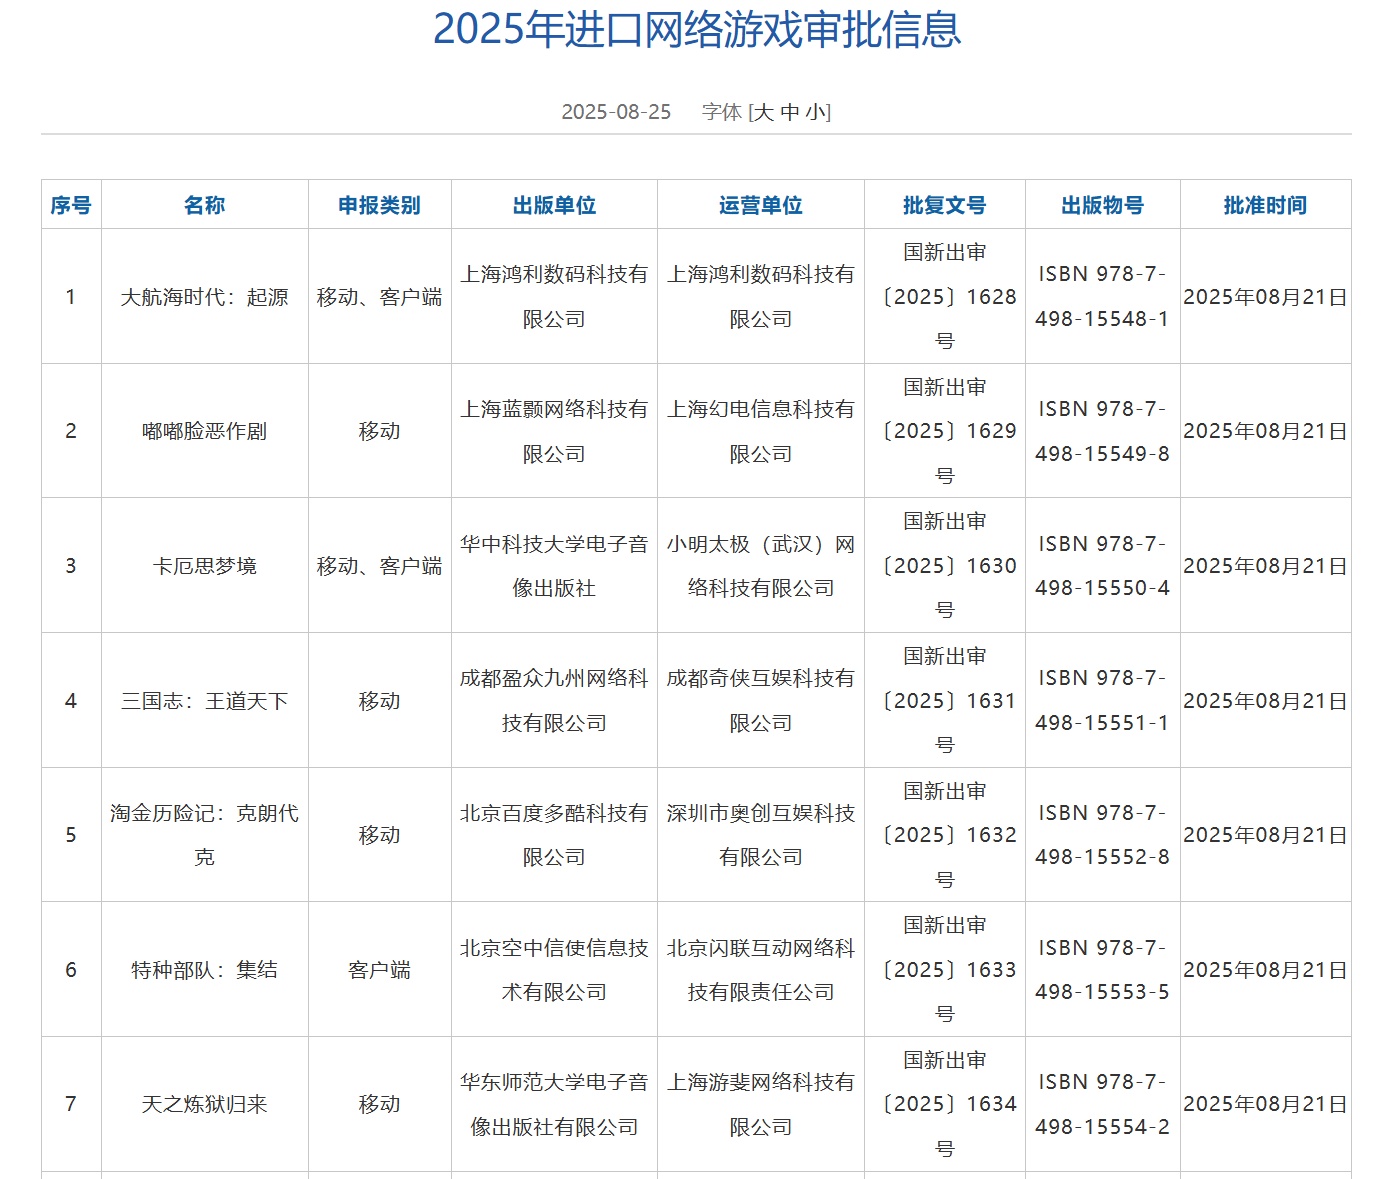Set font size to medium (中)
The height and width of the screenshot is (1179, 1376).
(790, 112)
